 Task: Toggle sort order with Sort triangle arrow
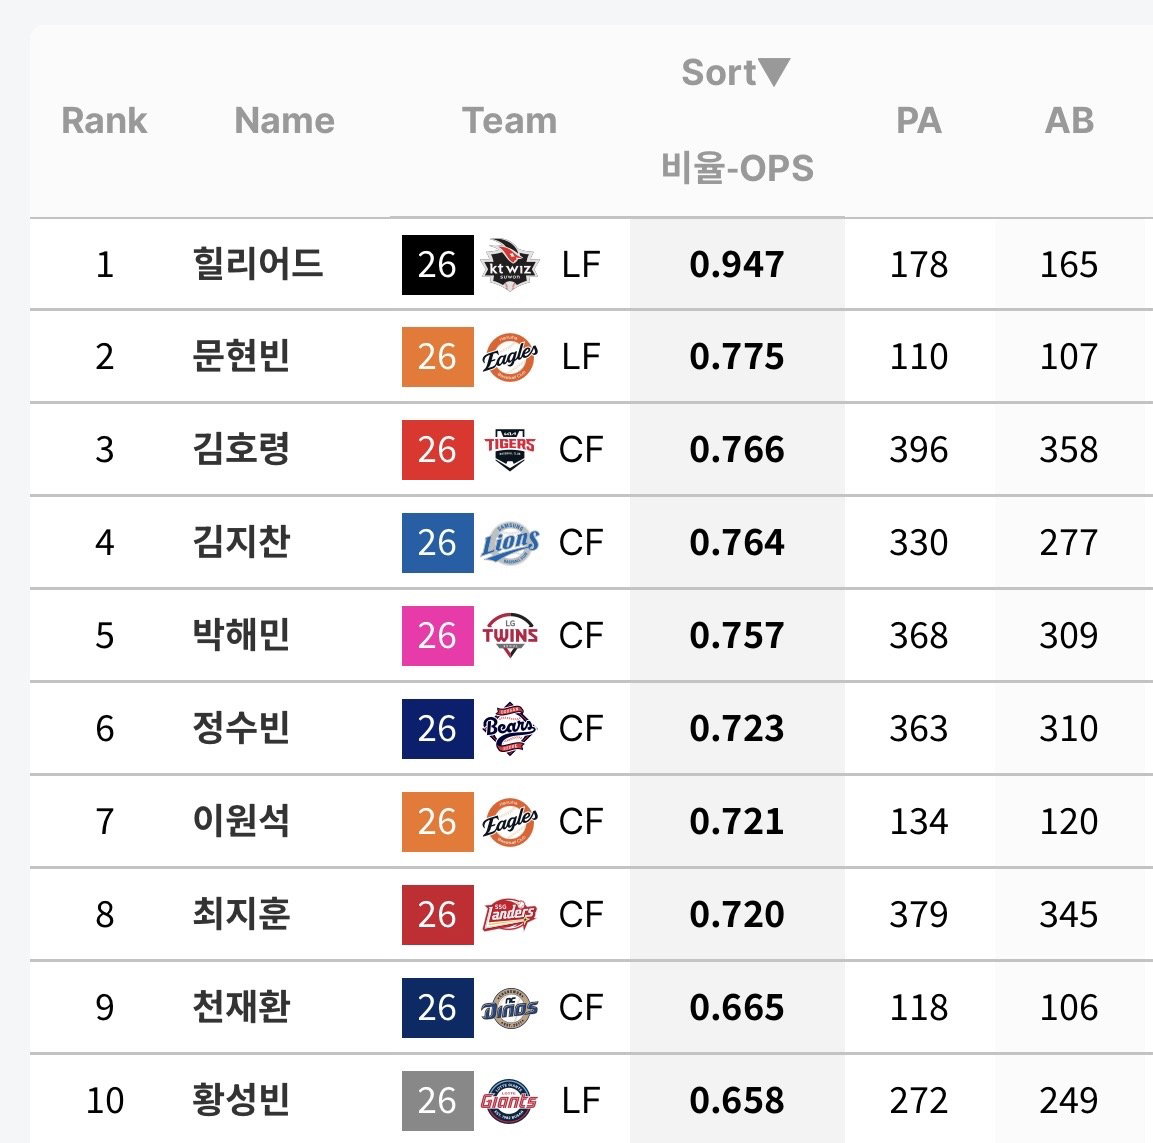tap(774, 72)
